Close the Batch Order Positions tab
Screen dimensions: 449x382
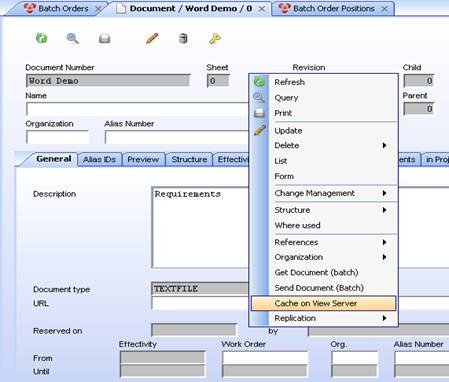384,9
